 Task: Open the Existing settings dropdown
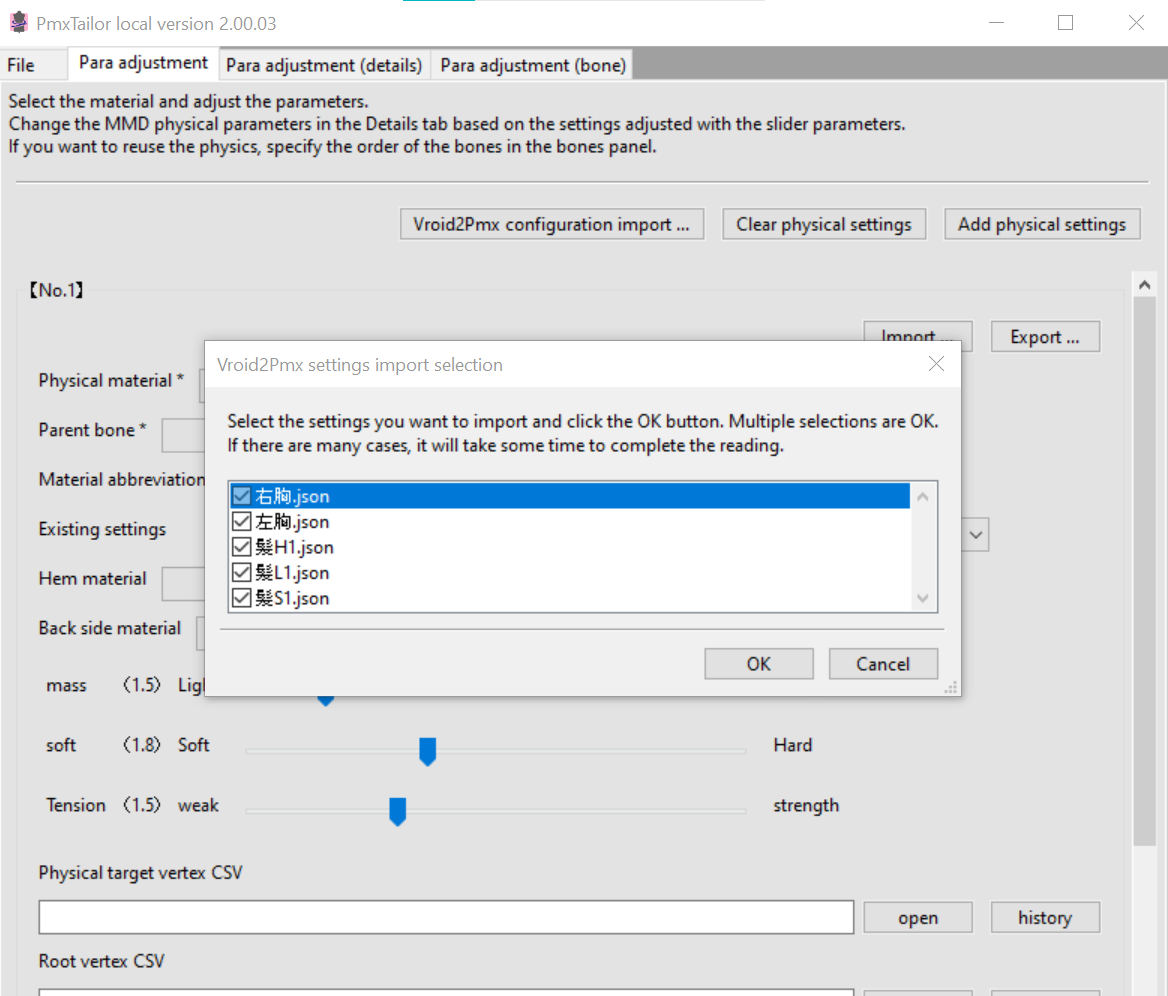[x=975, y=534]
